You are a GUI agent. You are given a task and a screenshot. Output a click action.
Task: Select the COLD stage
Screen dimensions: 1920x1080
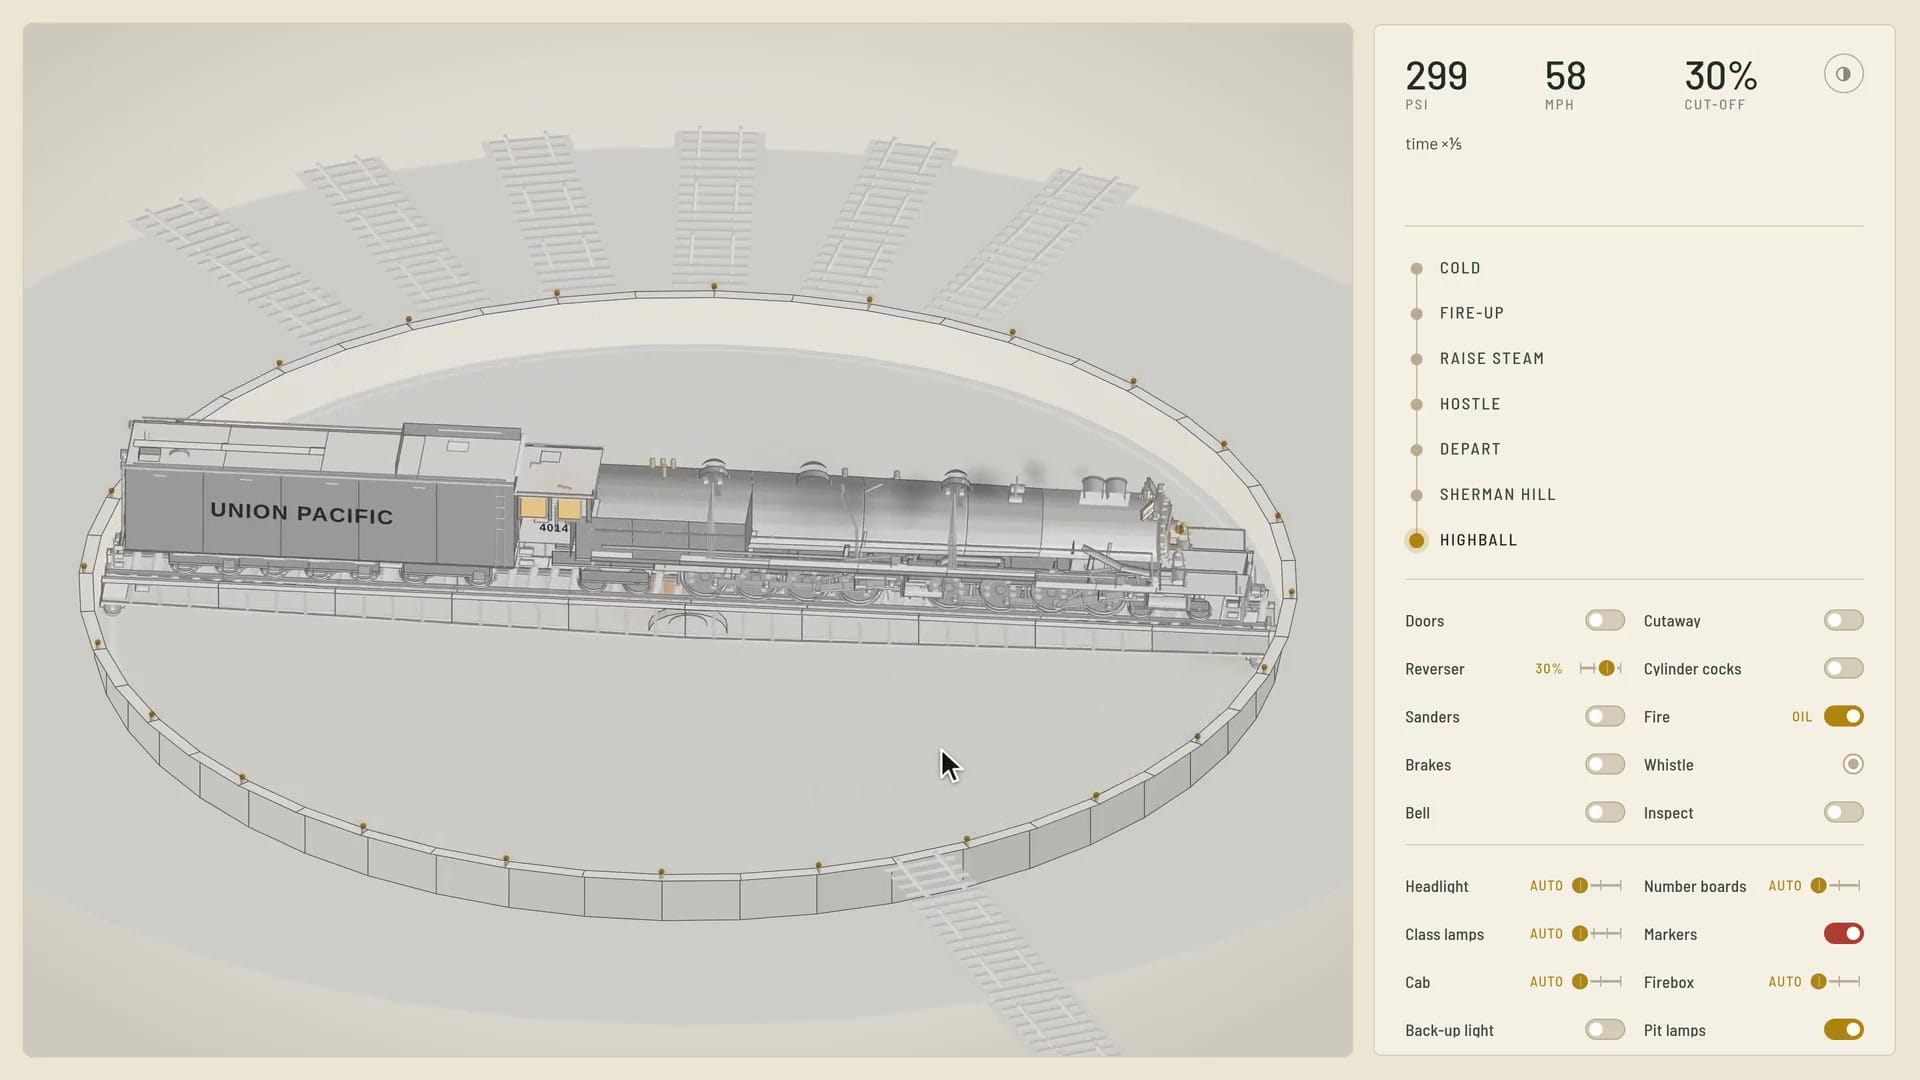coord(1460,268)
